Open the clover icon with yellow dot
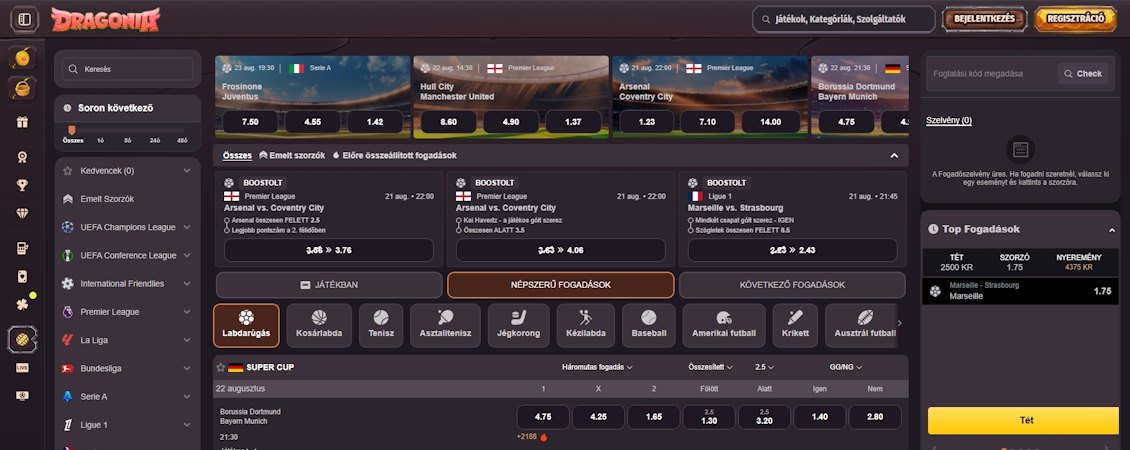Image resolution: width=1130 pixels, height=450 pixels. pyautogui.click(x=24, y=304)
